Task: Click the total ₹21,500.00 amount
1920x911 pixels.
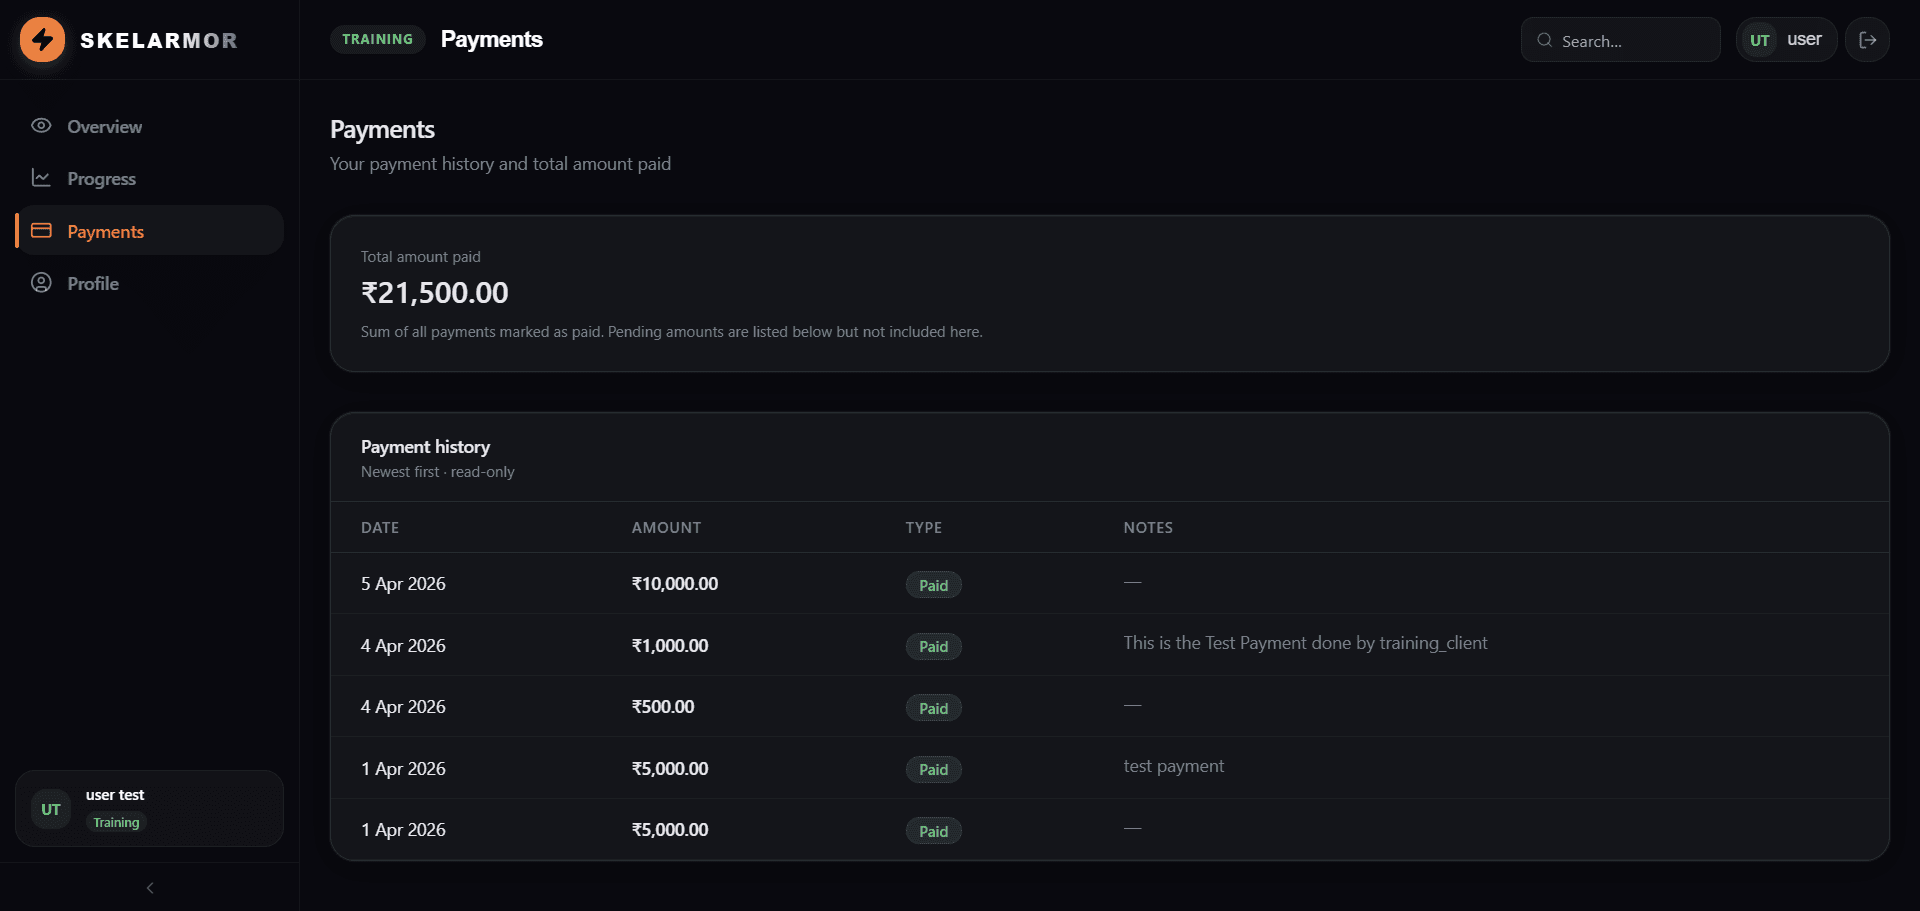Action: (x=434, y=293)
